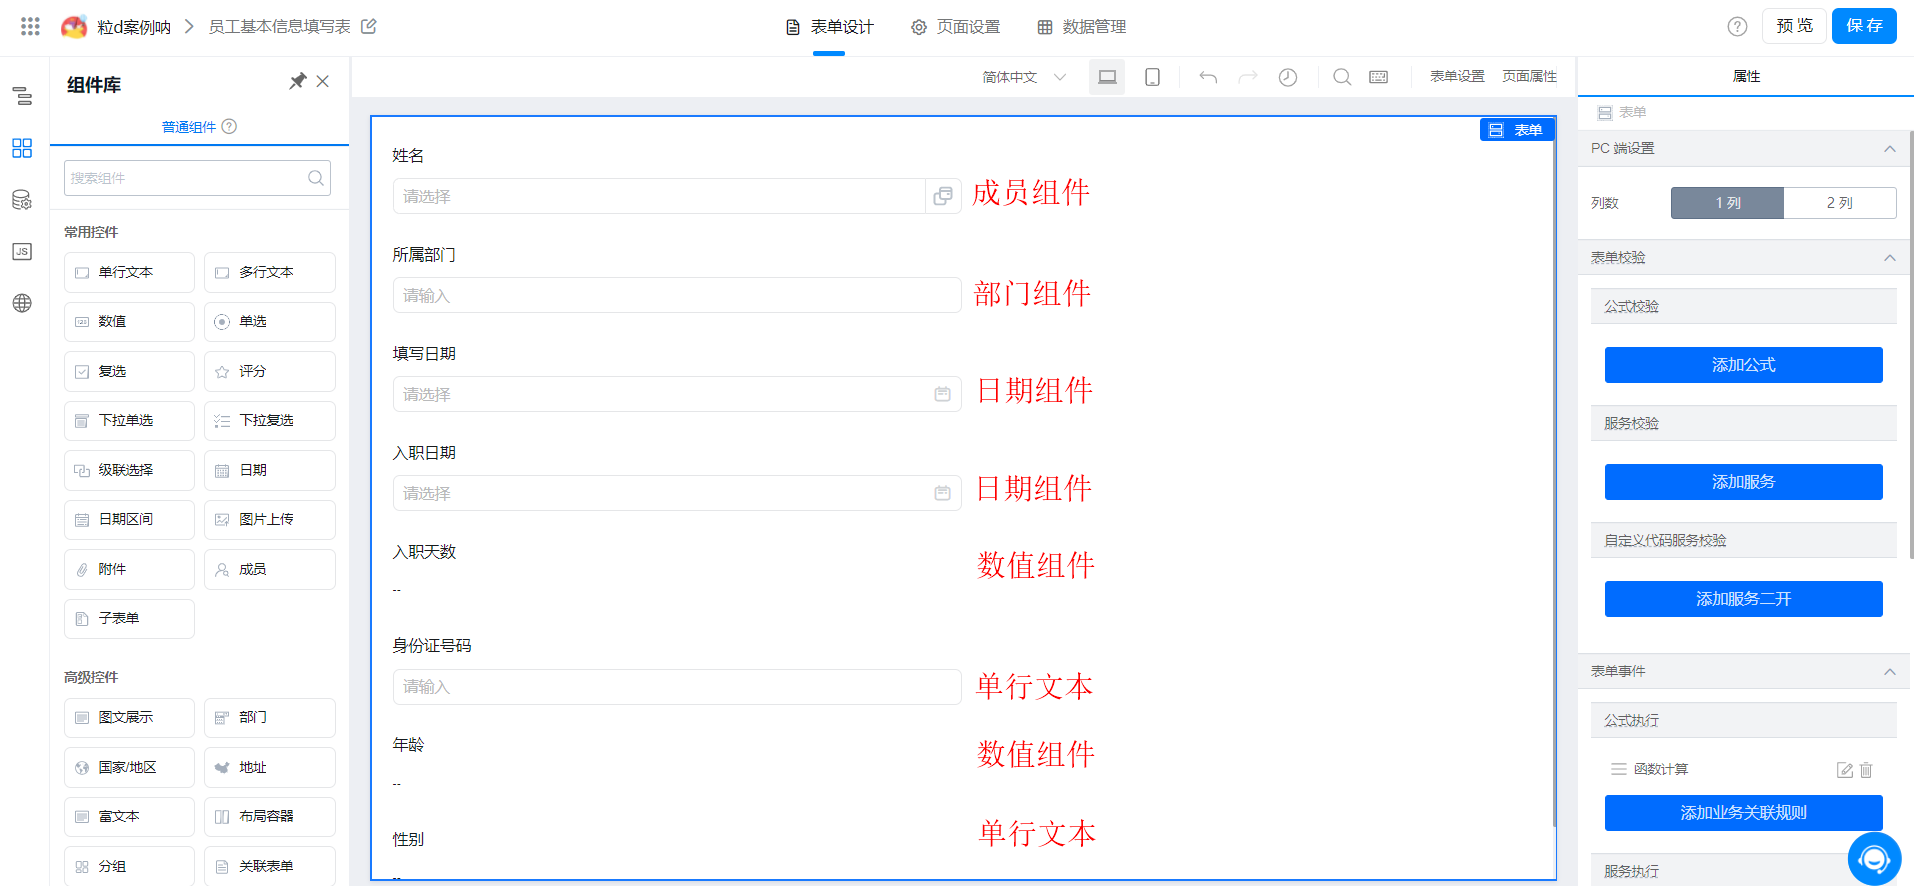Open the data source sidebar icon
The image size is (1914, 886).
point(22,200)
